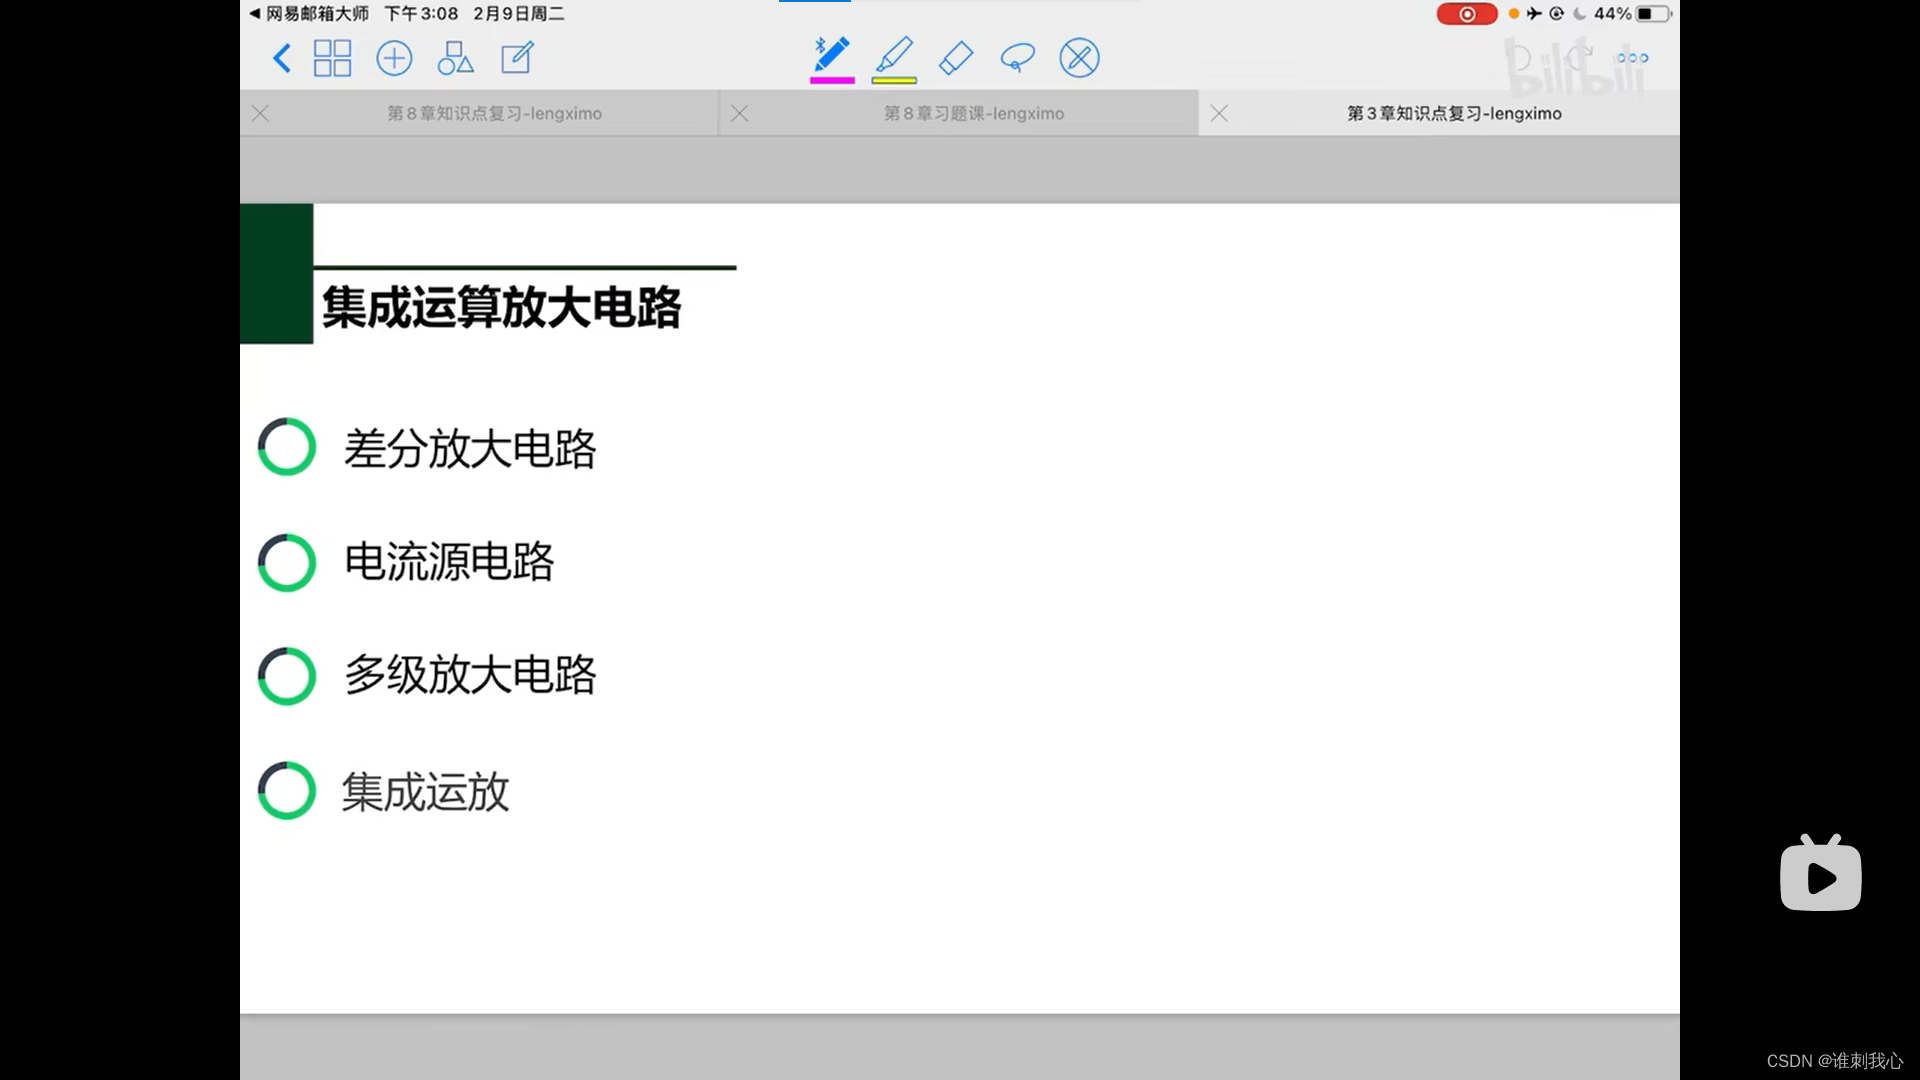1920x1080 pixels.
Task: Tap the edit note pencil-square icon
Action: [x=517, y=58]
